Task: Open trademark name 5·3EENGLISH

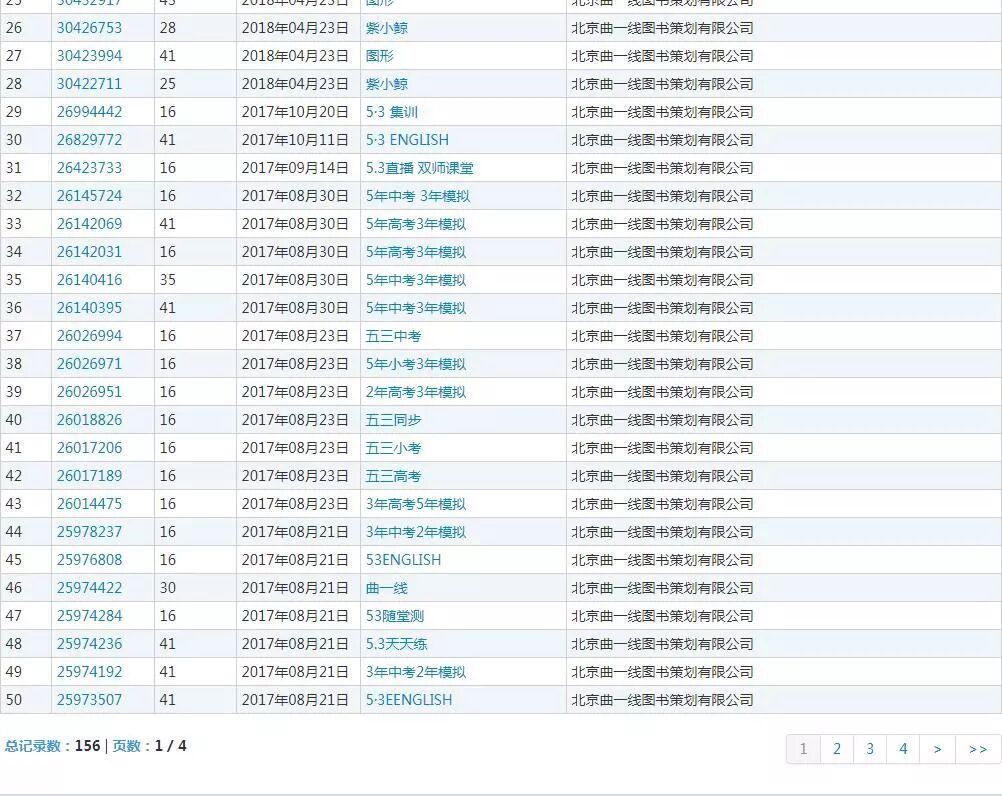Action: point(409,700)
